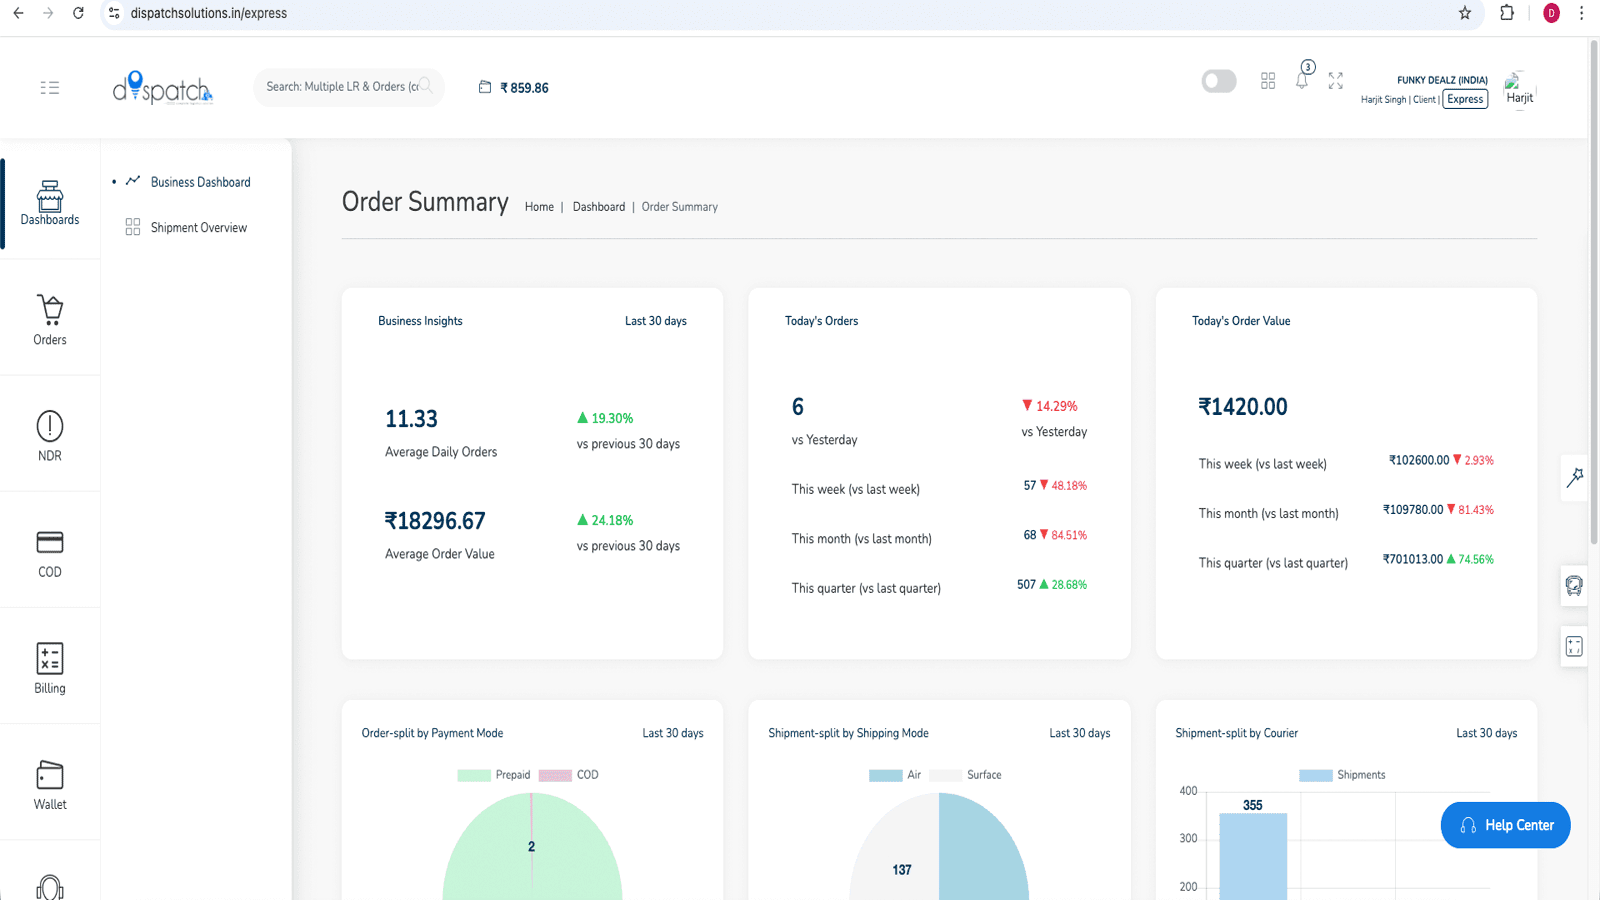Toggle the Prepaid legend in payment chart
The image size is (1600, 900).
494,775
